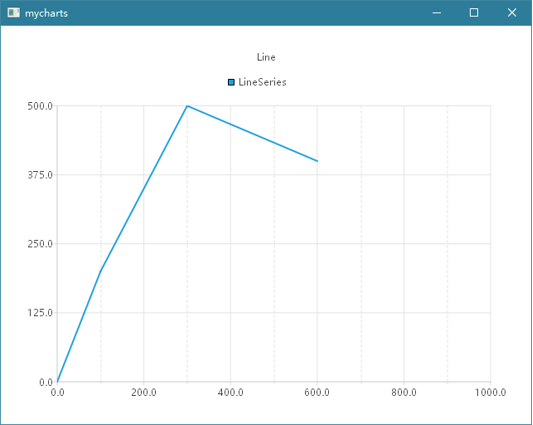Click the y-axis label 0.0

point(46,382)
